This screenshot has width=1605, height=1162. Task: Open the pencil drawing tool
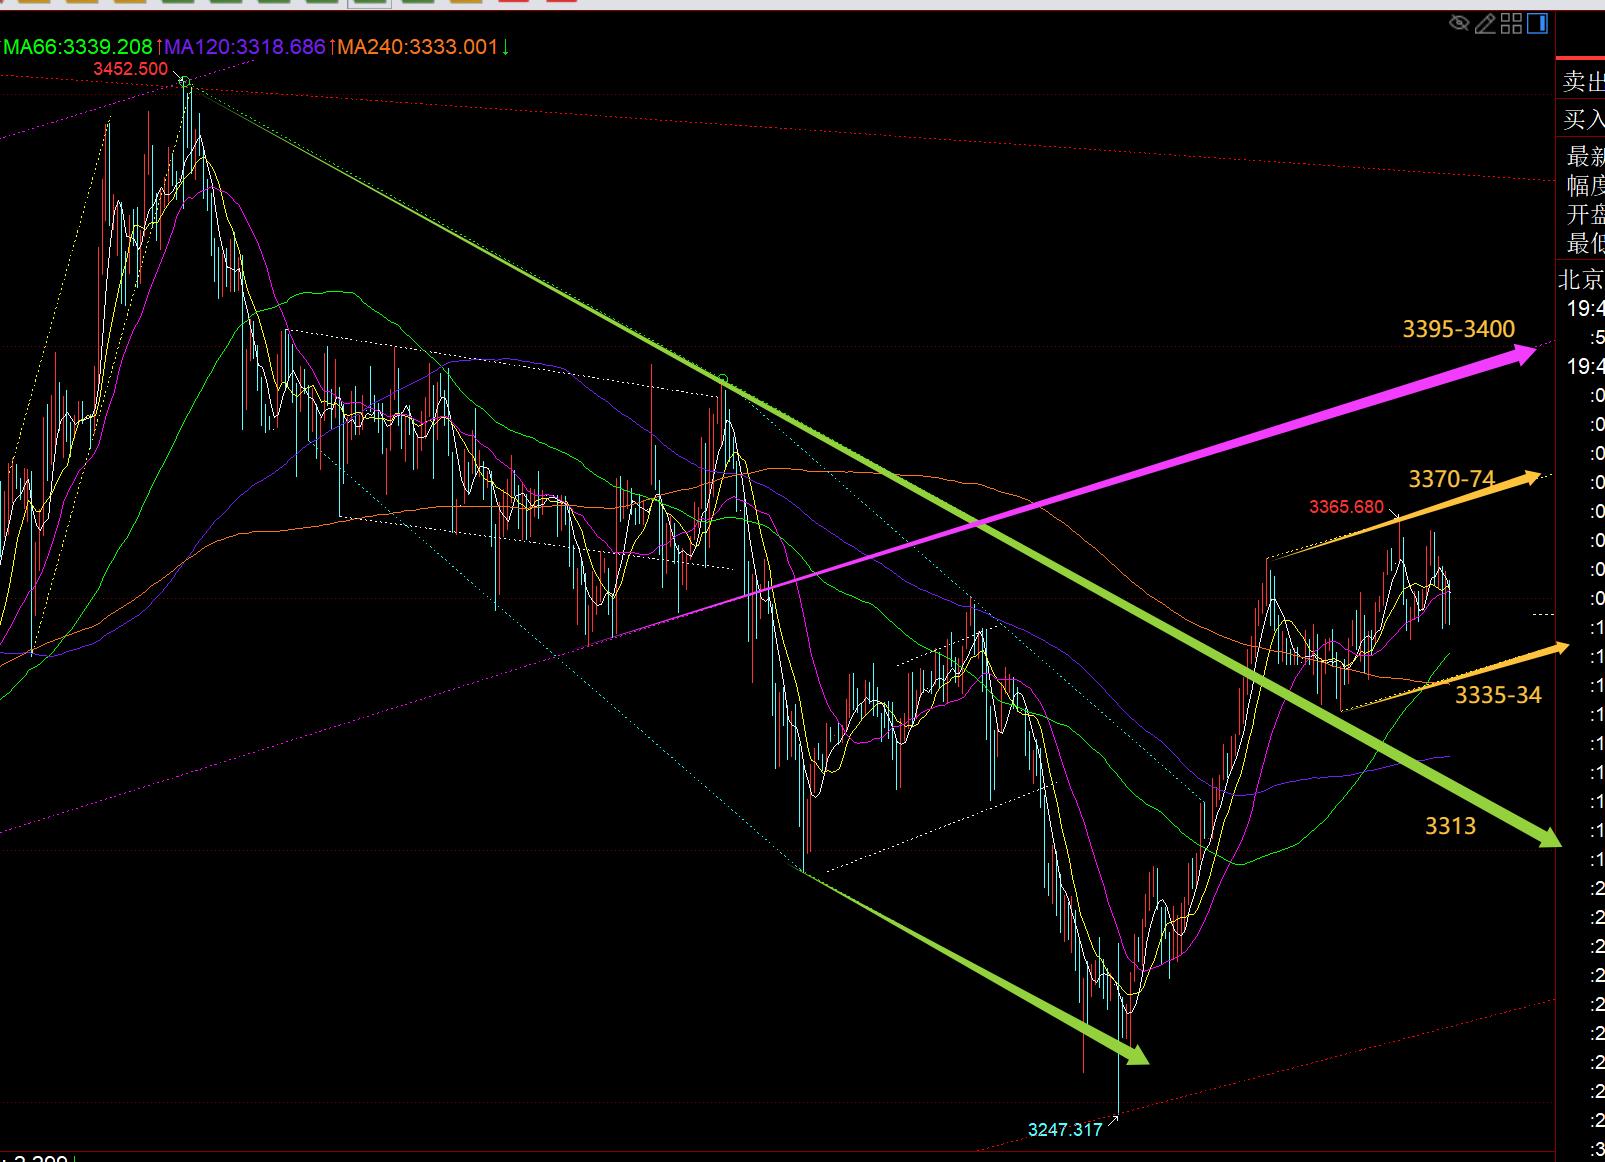coord(1485,23)
